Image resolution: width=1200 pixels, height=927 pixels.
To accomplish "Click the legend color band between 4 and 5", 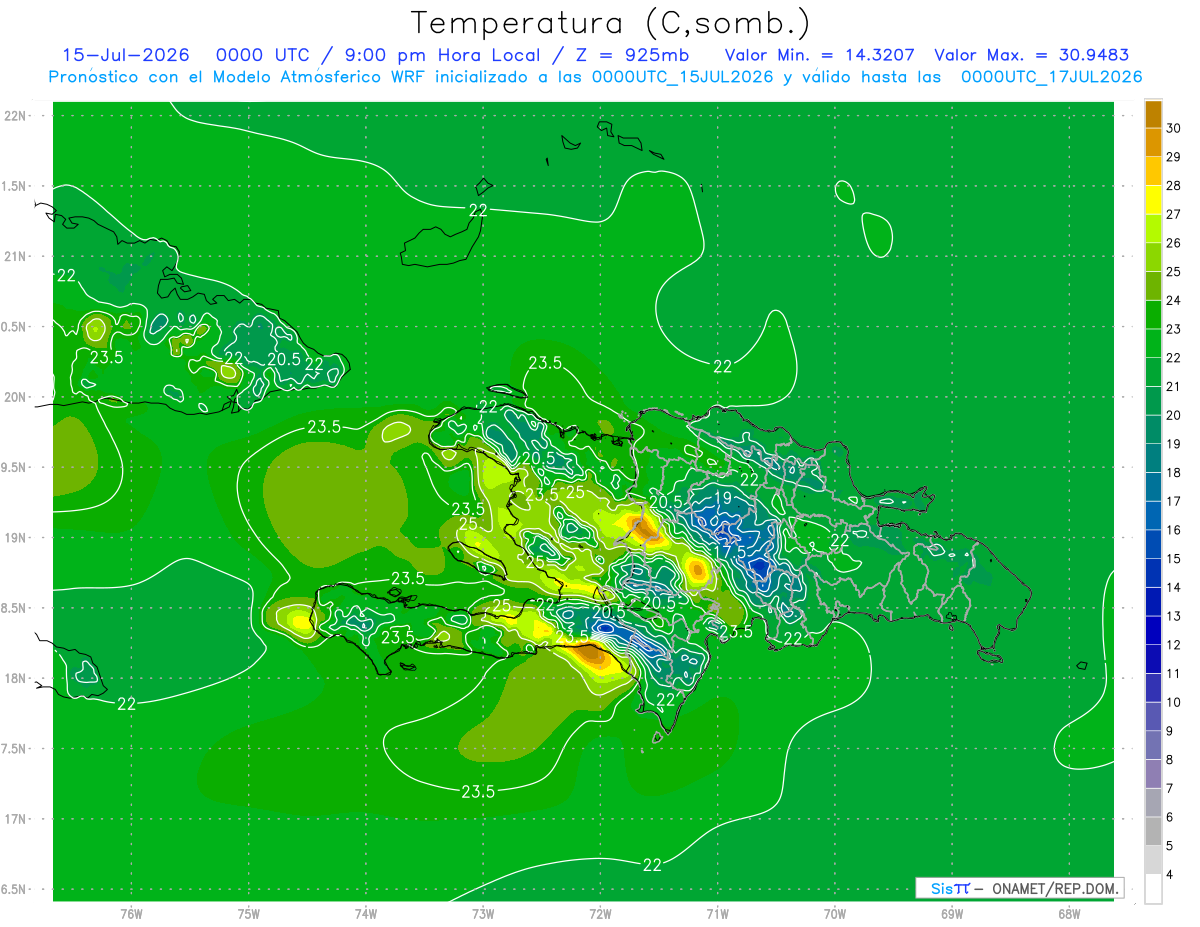I will [1153, 861].
